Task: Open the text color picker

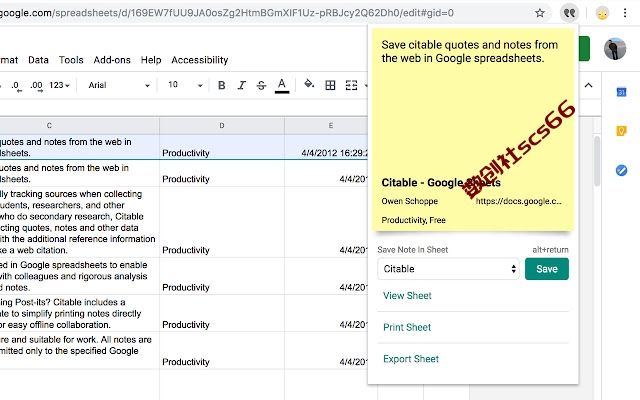Action: [282, 85]
